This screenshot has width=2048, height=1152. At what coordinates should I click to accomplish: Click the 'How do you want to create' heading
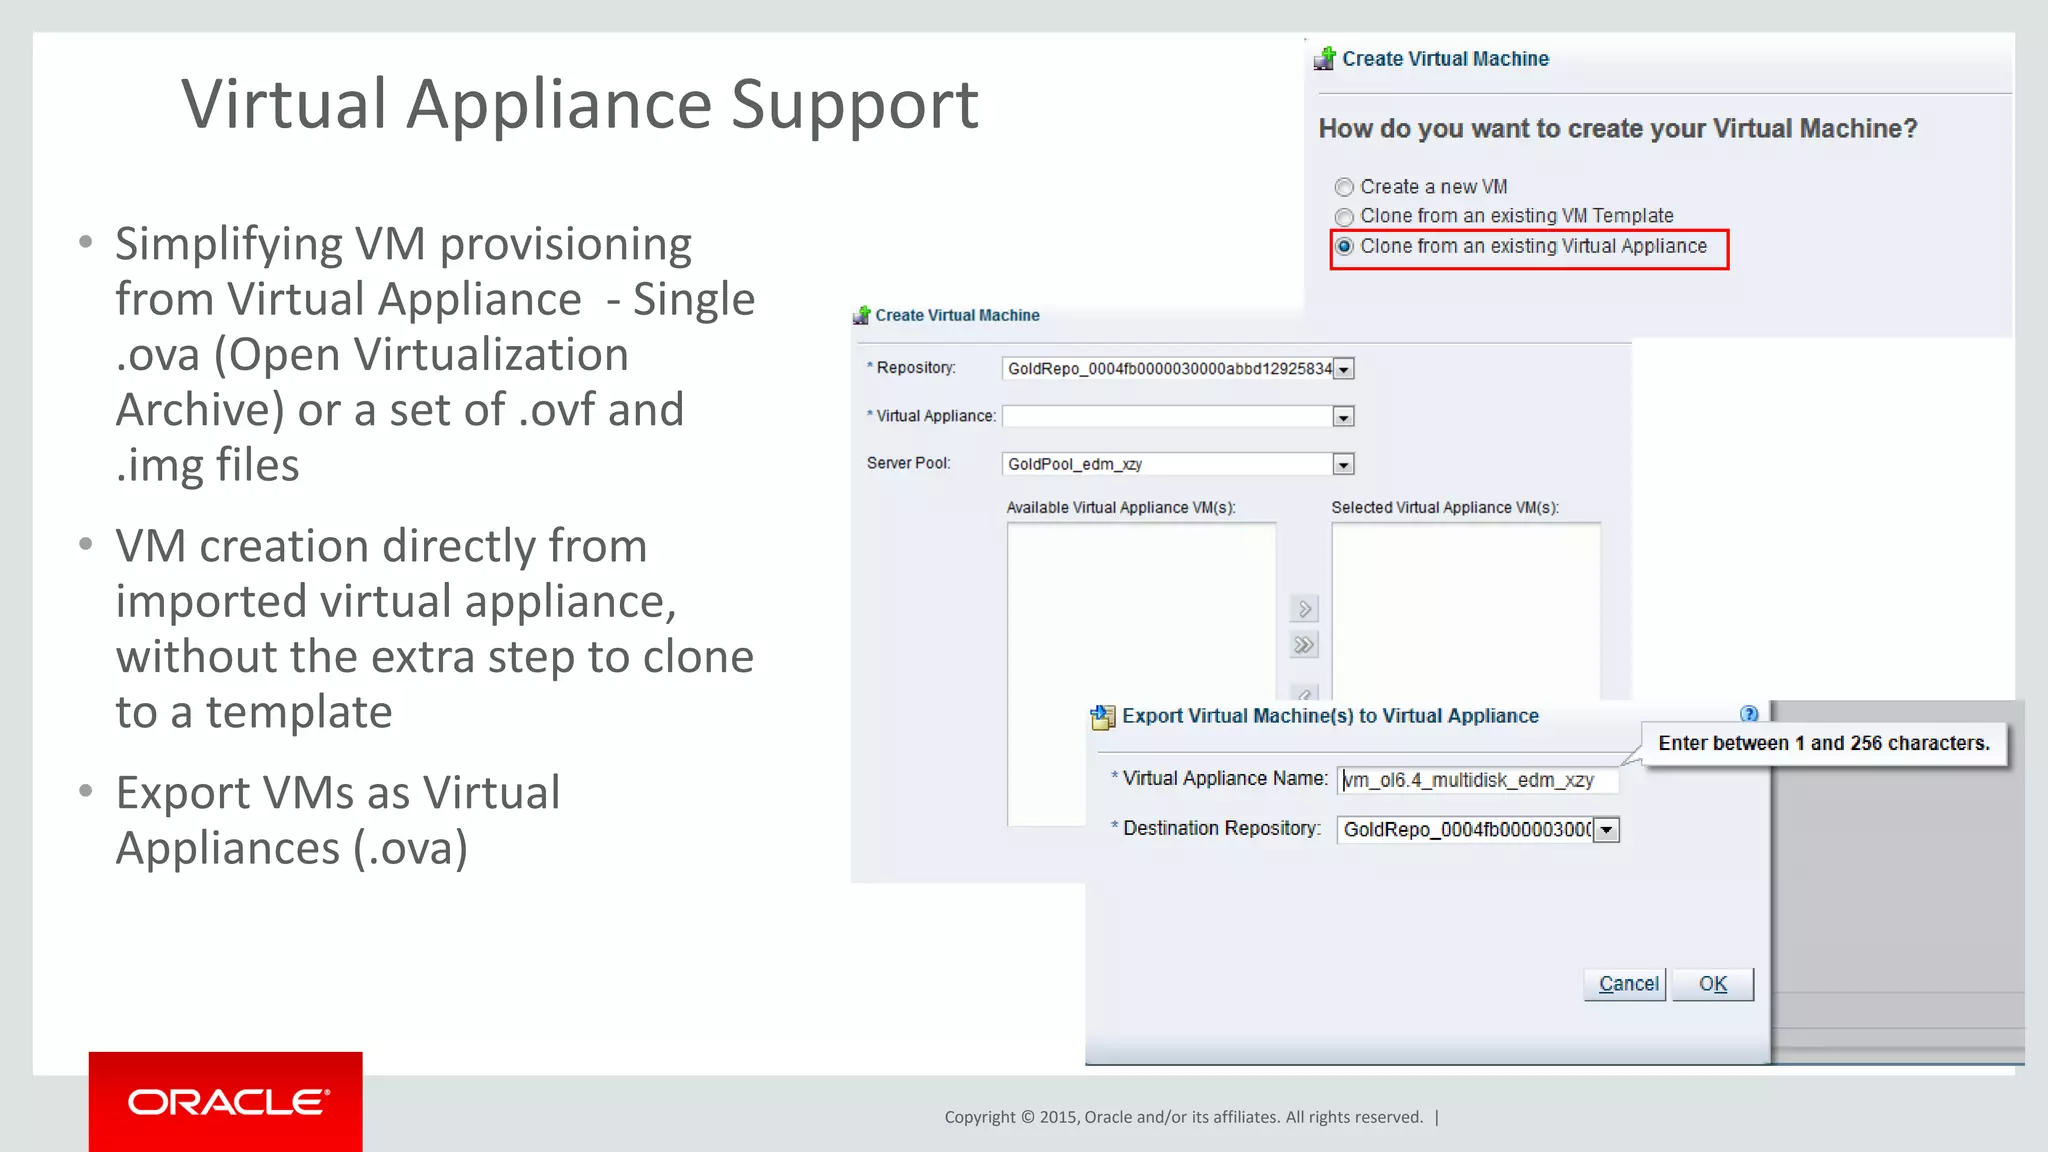(1617, 129)
